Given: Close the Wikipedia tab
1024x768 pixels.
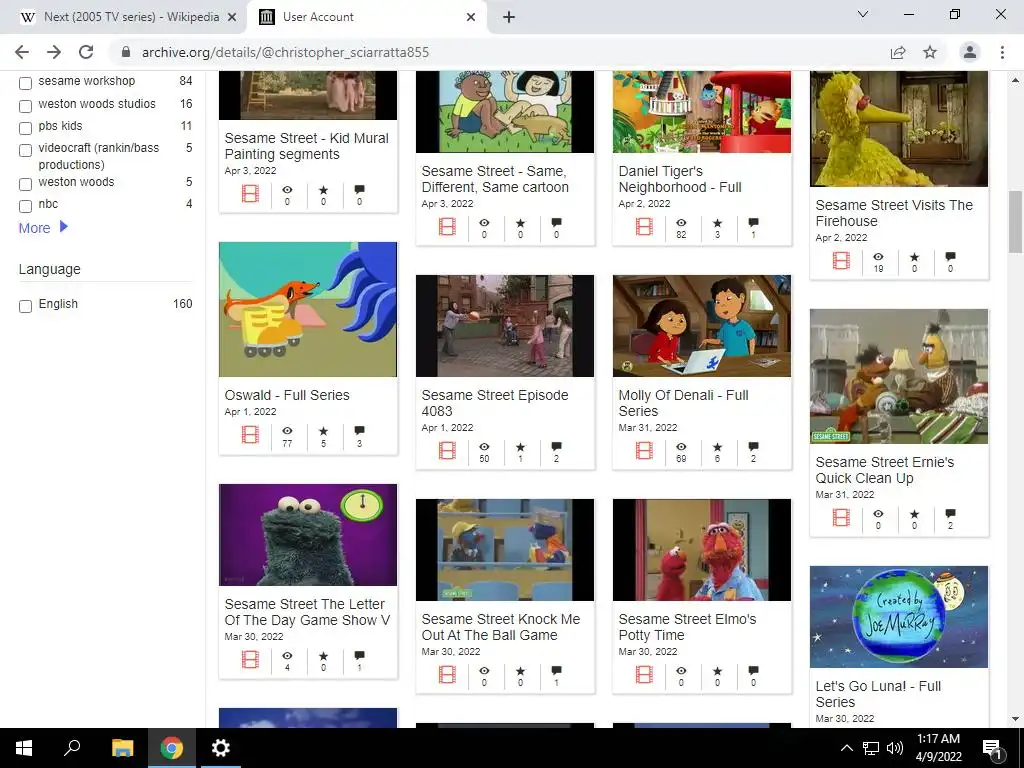Looking at the screenshot, I should pyautogui.click(x=232, y=18).
